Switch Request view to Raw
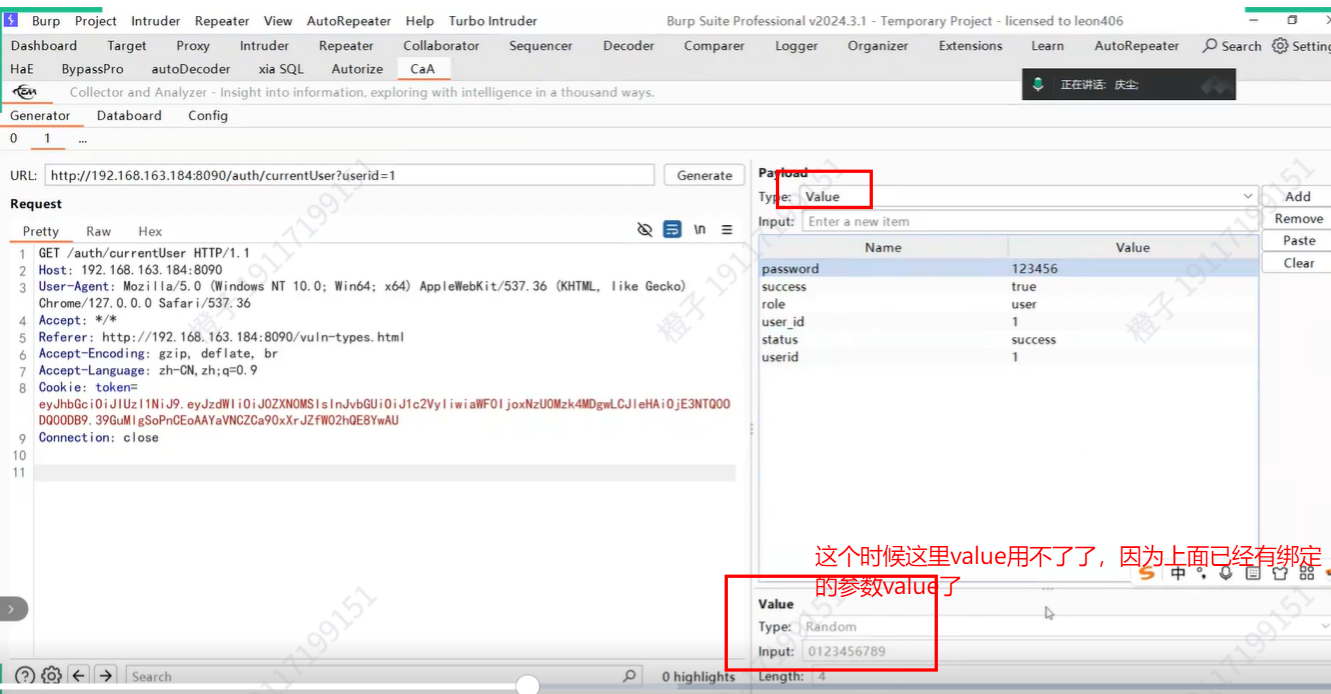 click(x=98, y=231)
